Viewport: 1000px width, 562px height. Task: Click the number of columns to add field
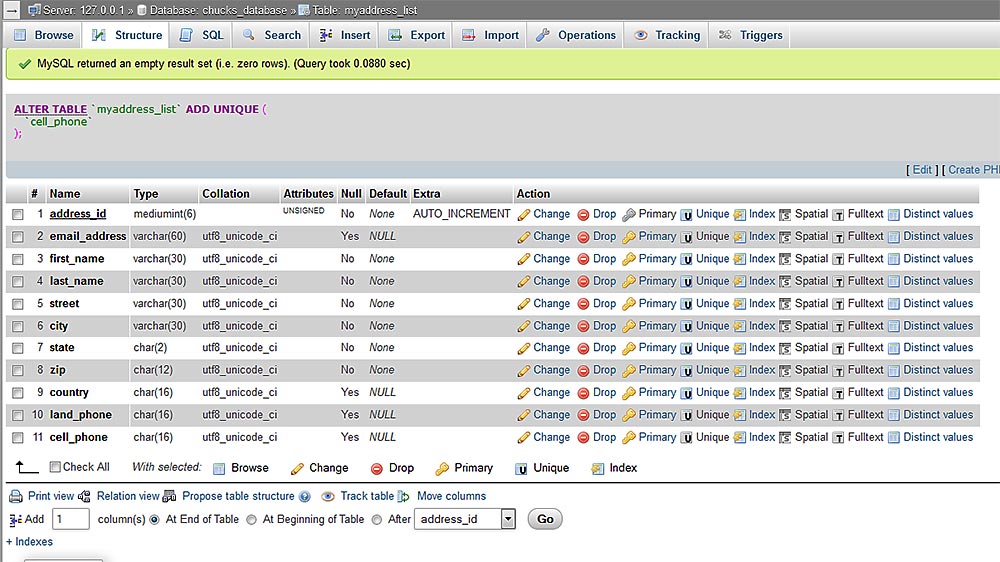point(70,519)
